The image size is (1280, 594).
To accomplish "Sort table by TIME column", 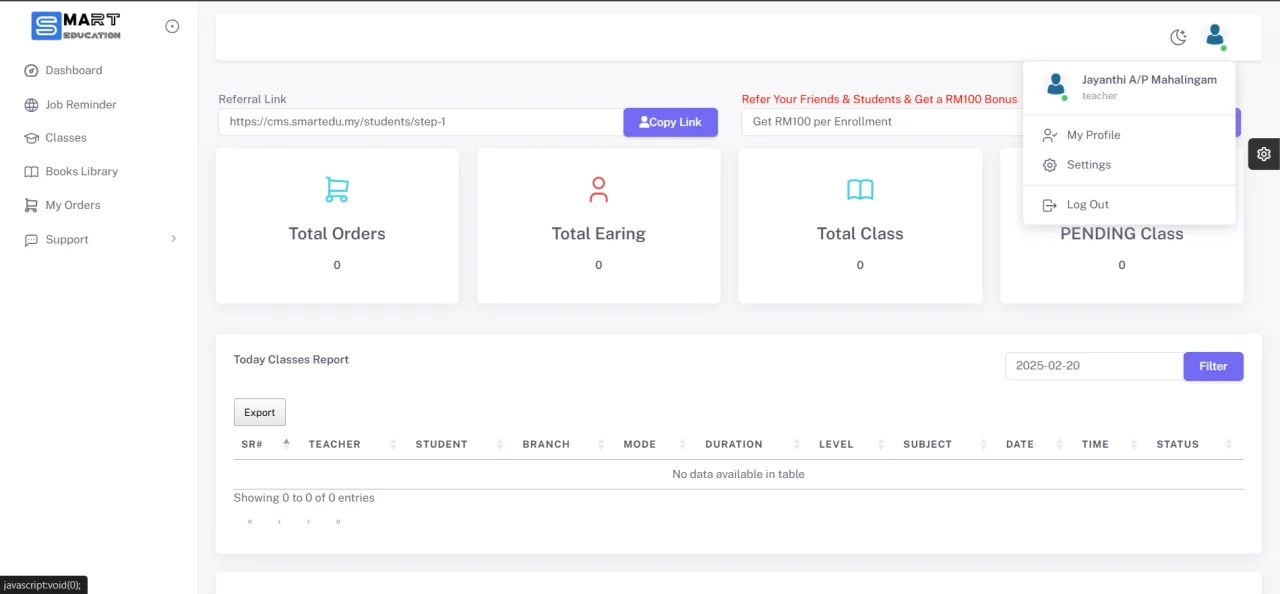I will [x=1109, y=444].
